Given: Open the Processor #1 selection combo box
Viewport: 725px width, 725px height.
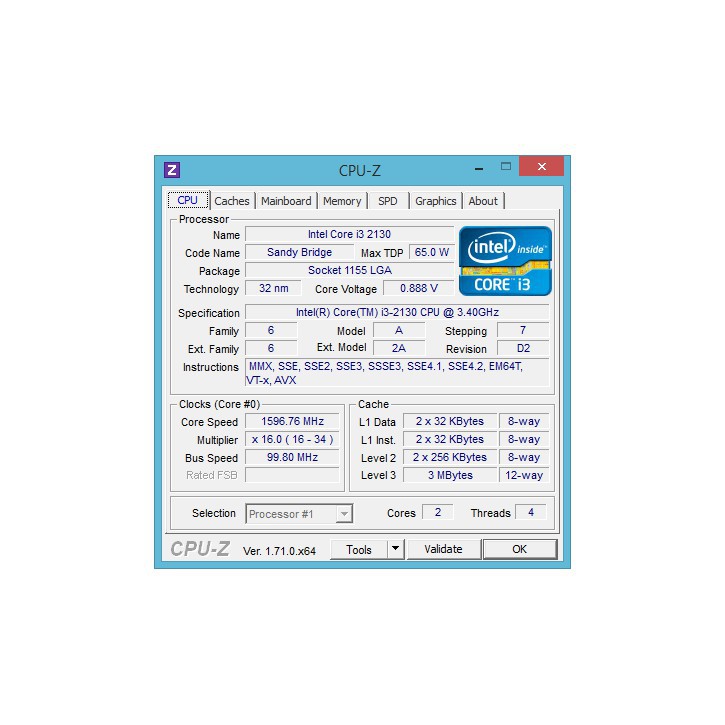Looking at the screenshot, I should (x=299, y=514).
